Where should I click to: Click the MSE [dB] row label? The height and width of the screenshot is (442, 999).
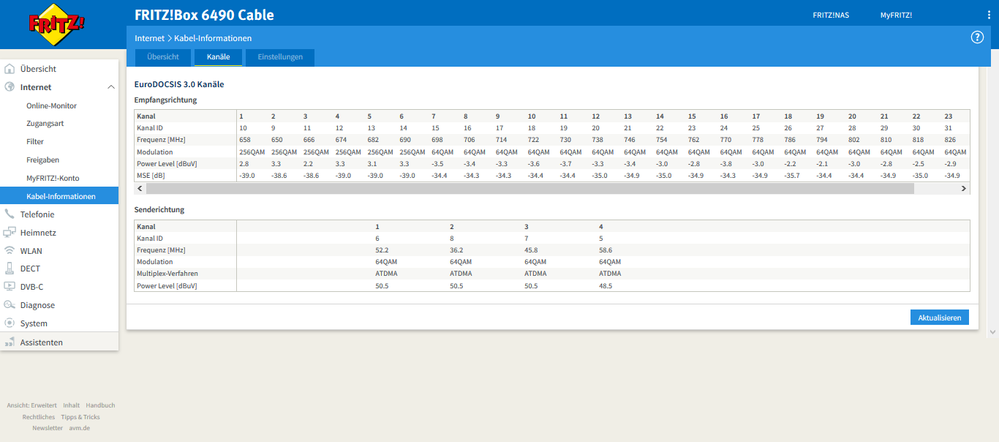pyautogui.click(x=150, y=175)
